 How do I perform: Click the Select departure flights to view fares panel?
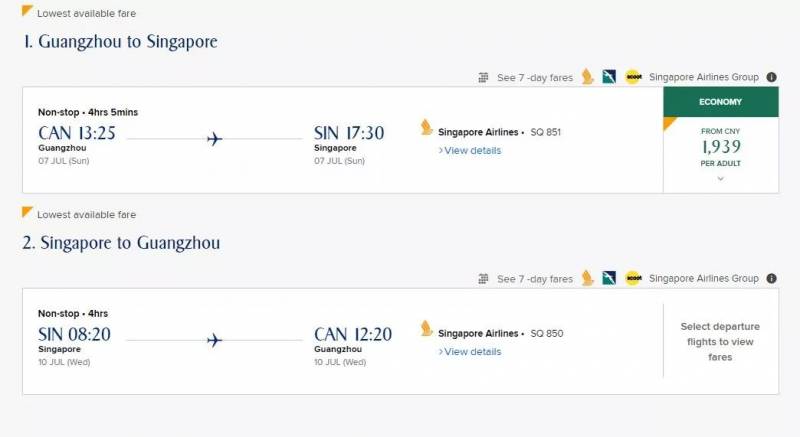tap(720, 341)
